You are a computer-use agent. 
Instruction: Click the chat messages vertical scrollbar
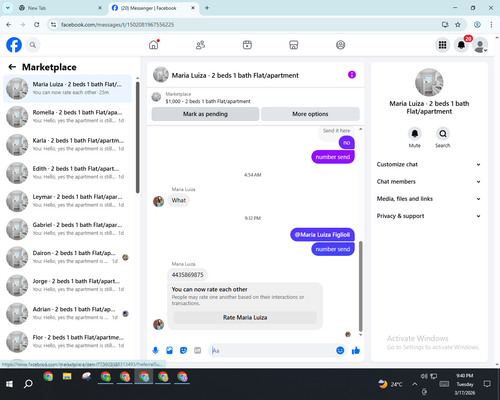pos(360,286)
